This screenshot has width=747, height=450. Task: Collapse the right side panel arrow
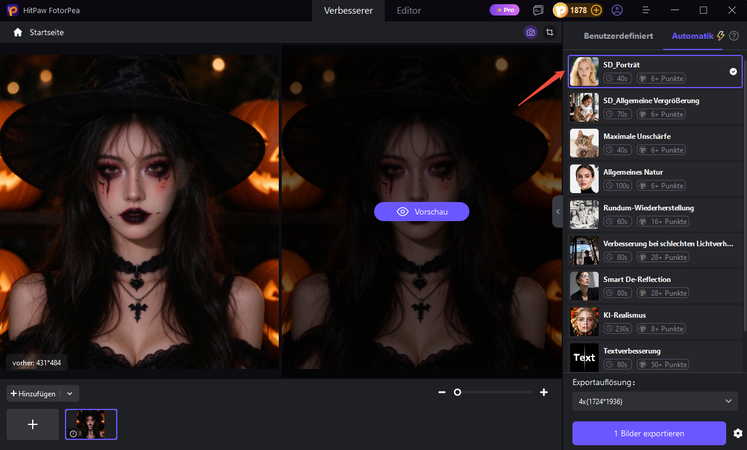[x=557, y=211]
